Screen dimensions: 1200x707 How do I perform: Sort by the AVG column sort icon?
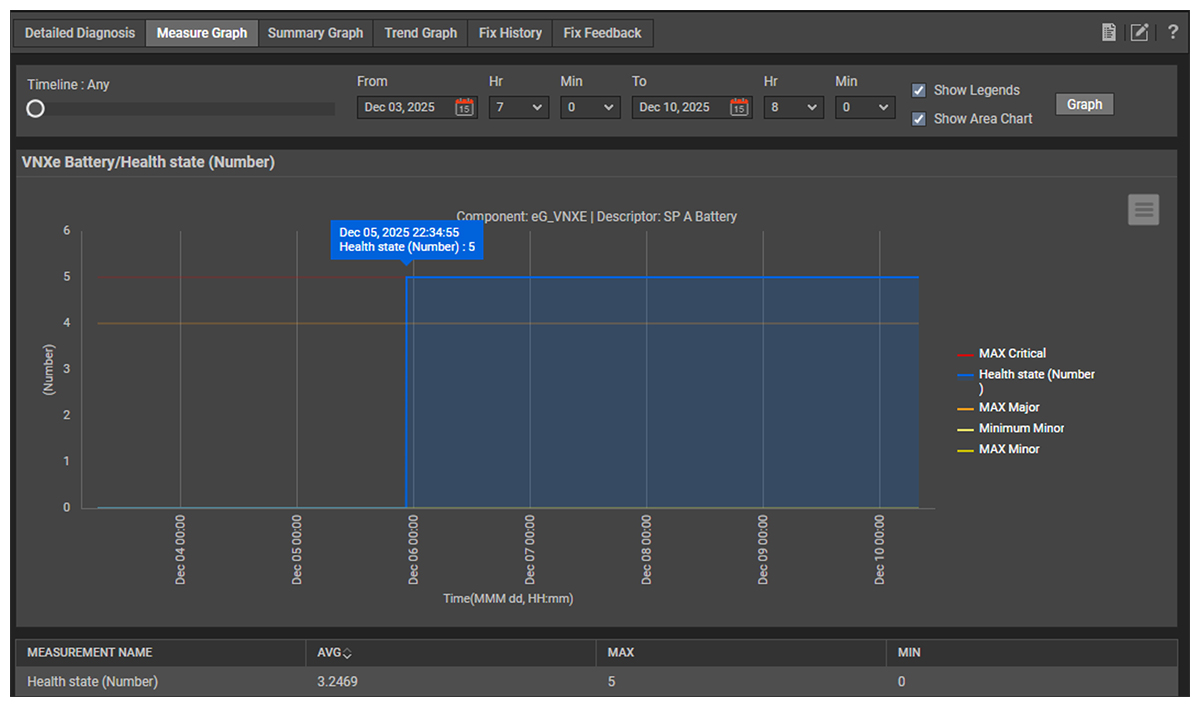coord(347,653)
